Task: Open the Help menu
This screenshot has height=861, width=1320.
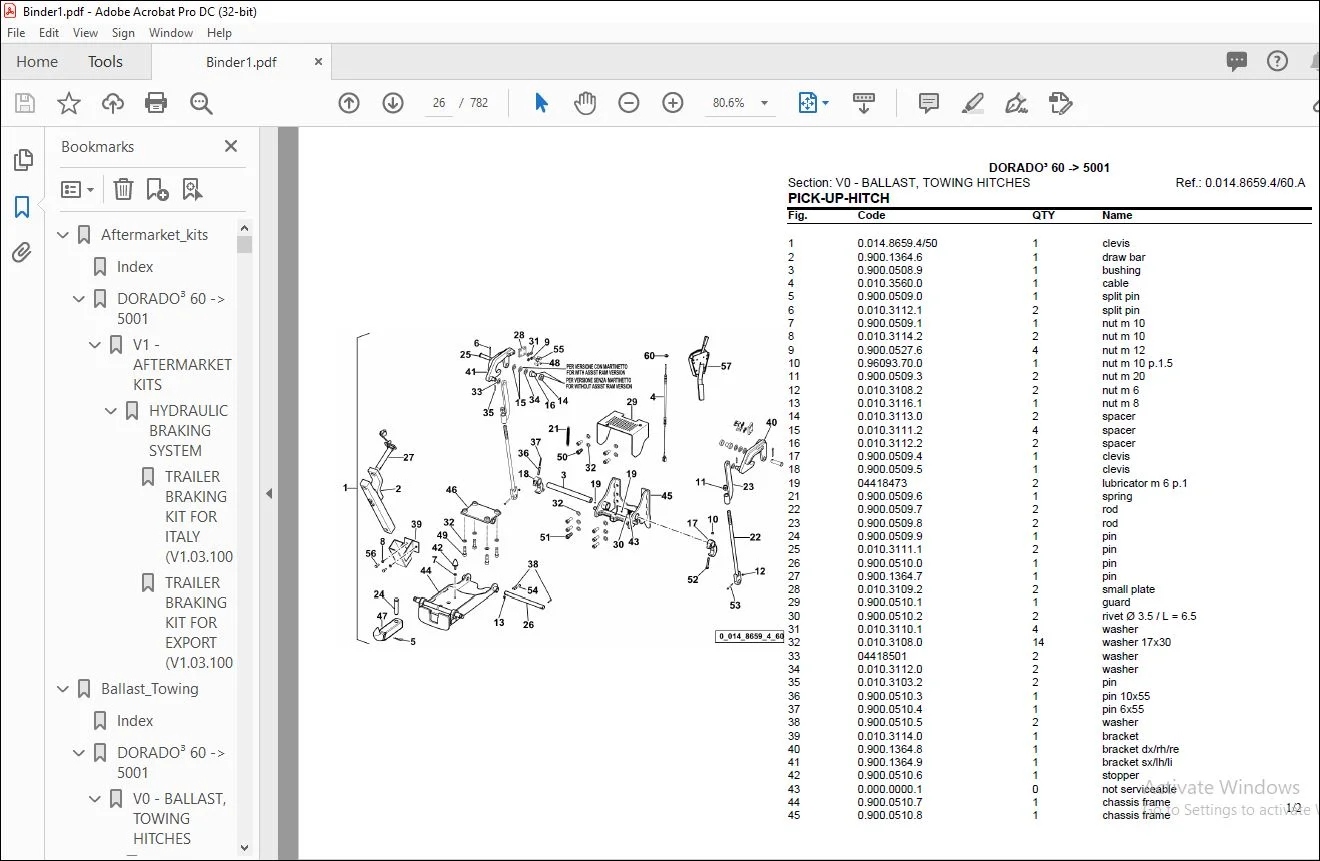Action: (x=219, y=32)
